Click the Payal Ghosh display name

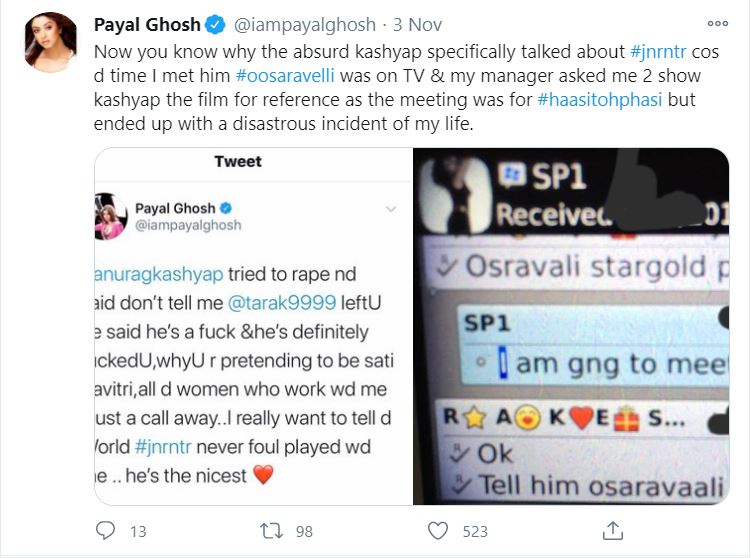pyautogui.click(x=147, y=24)
